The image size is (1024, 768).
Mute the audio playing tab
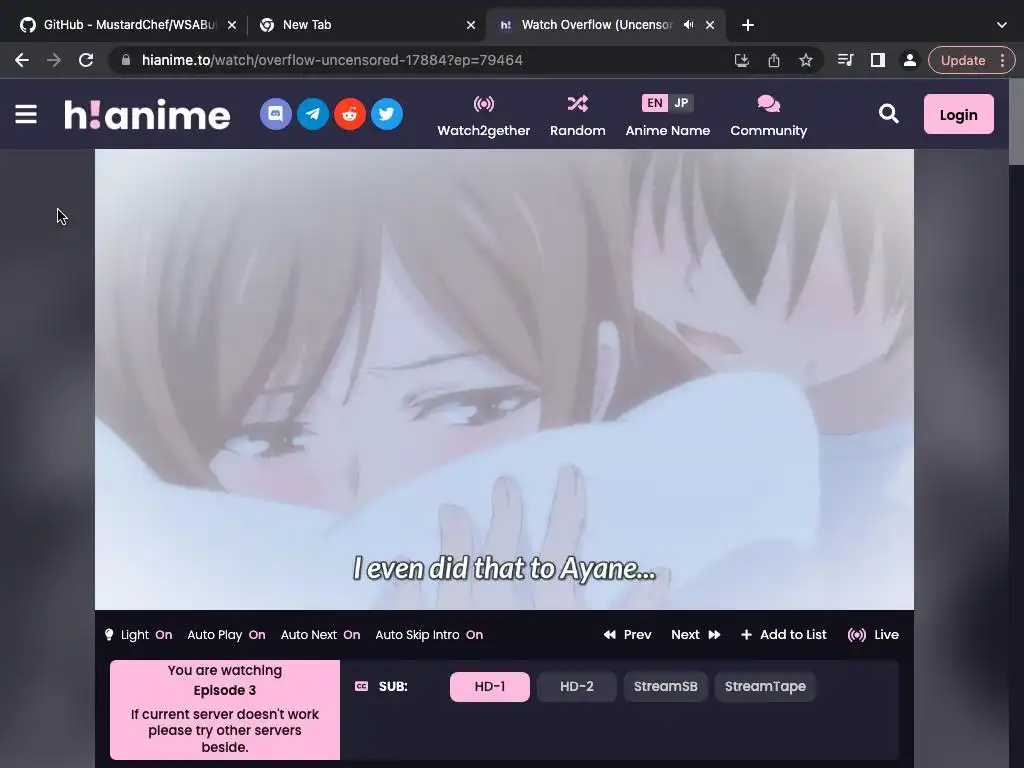(x=688, y=25)
